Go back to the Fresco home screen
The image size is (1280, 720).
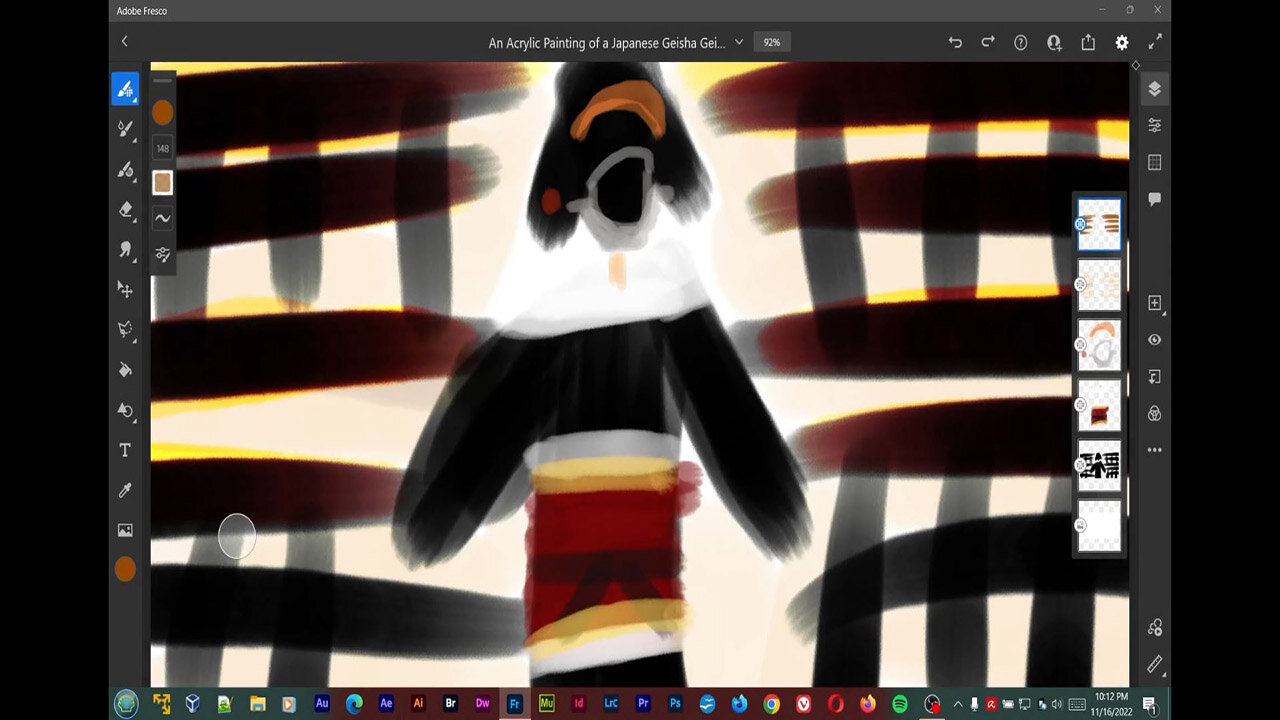[124, 41]
